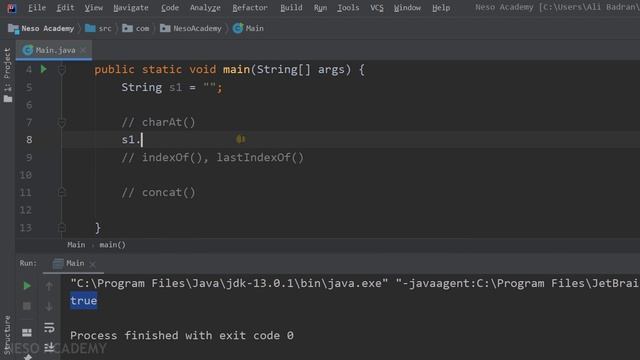Click line number 8 in gutter
Viewport: 640px width, 360px height.
click(29, 140)
